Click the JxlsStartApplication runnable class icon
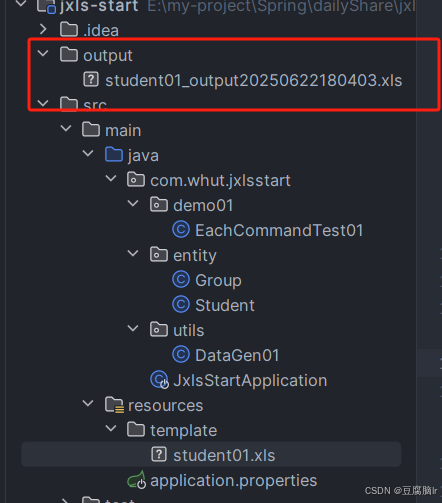442x503 pixels. pos(159,380)
